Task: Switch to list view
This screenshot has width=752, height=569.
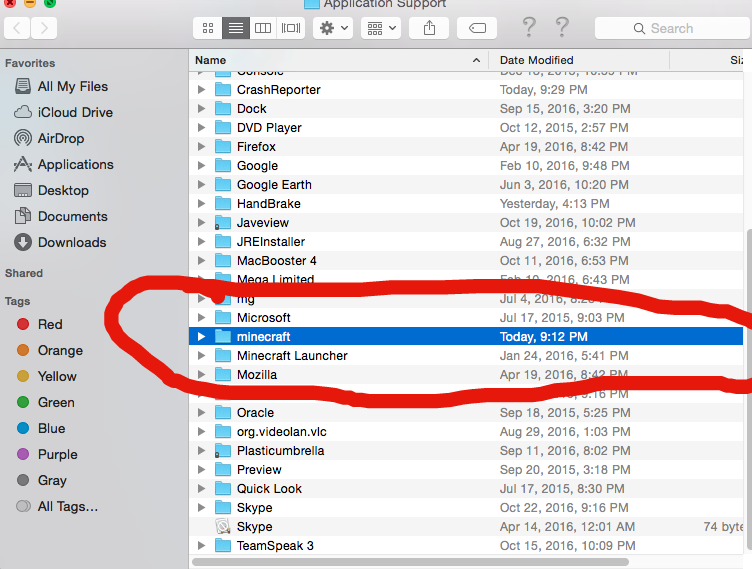Action: [x=235, y=28]
